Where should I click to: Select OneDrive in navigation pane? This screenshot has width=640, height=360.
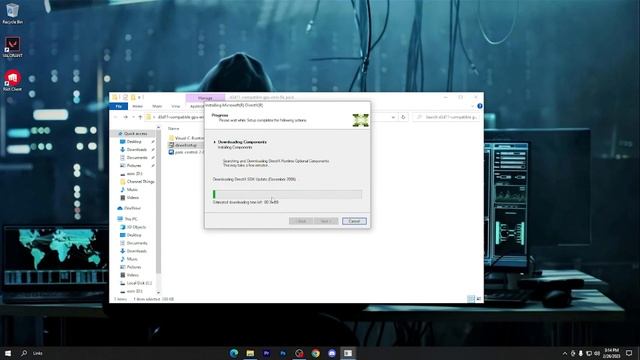132,208
